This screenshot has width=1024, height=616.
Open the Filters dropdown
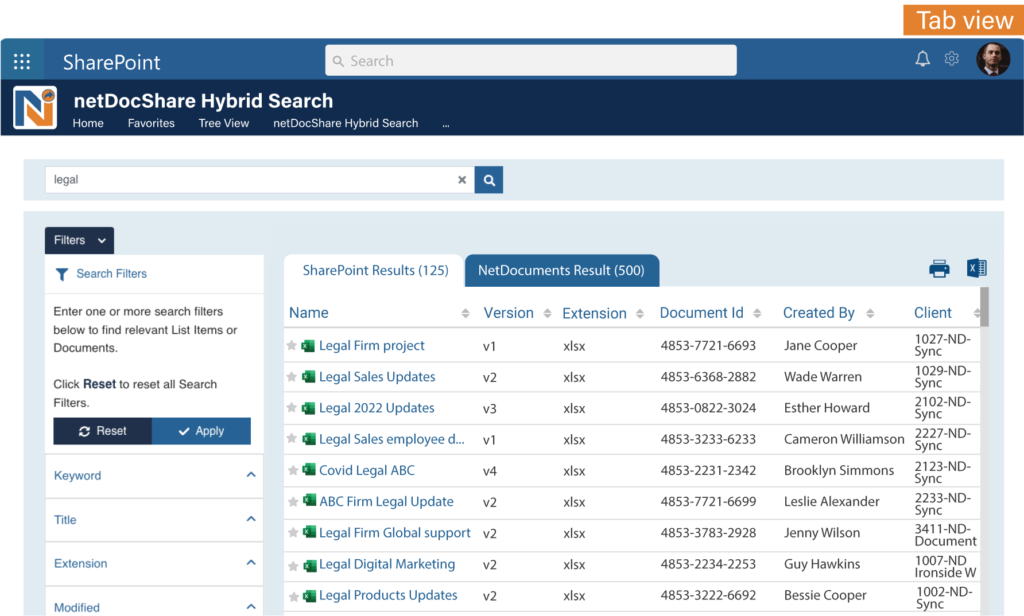(79, 240)
